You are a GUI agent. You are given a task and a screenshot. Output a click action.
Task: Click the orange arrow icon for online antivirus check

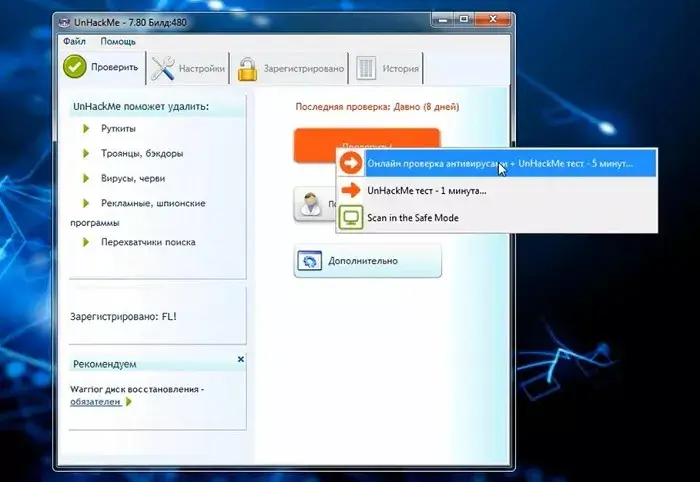[x=352, y=162]
